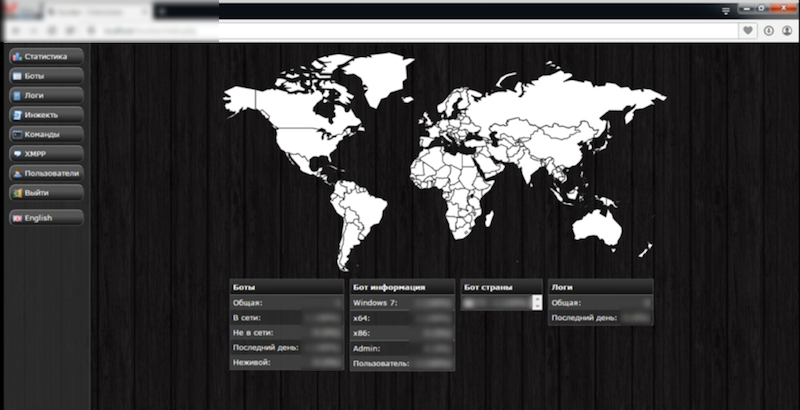Viewport: 800px width, 410px height.
Task: Click the Боты sidebar icon
Action: pos(16,76)
